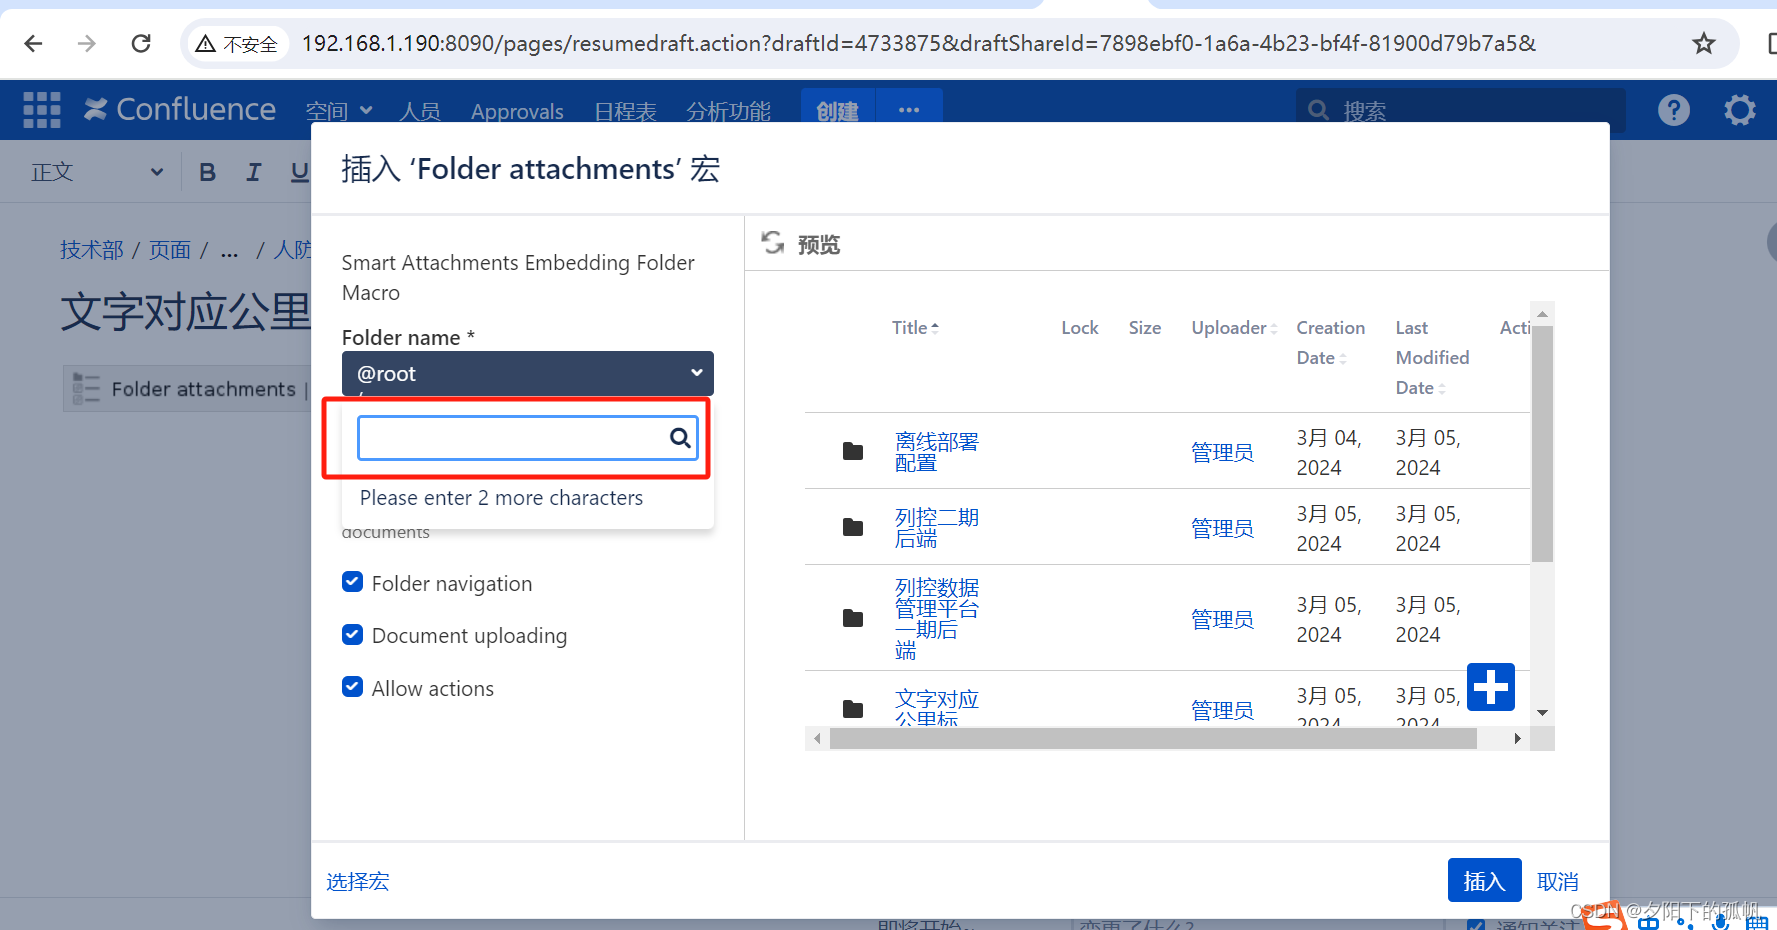
Task: Open the 人员 people menu
Action: [420, 111]
